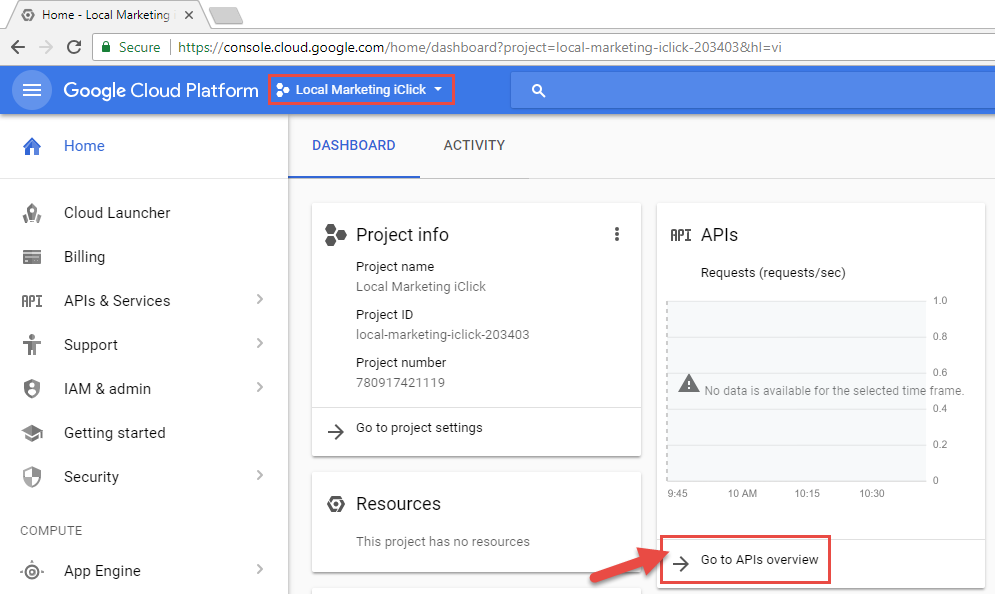Click arrow icon beside Go to APIs overview
The width and height of the screenshot is (995, 594).
(x=681, y=564)
